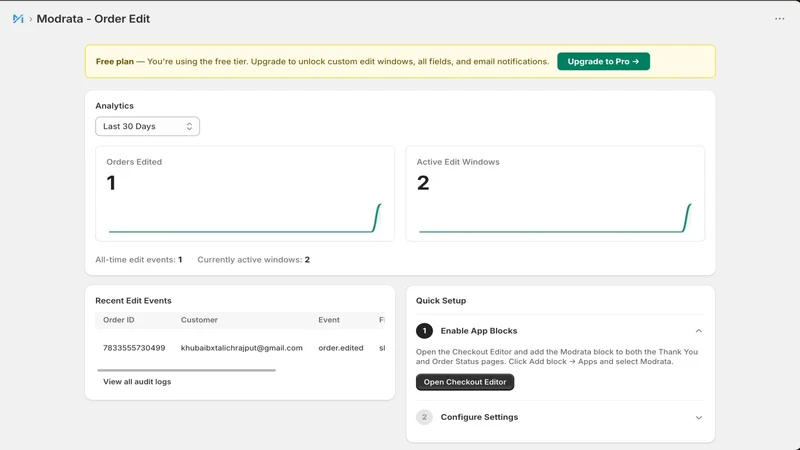Screen dimensions: 800x450
Task: Click the Recent Edit Events horizontal scrollbar
Action: 186,370
